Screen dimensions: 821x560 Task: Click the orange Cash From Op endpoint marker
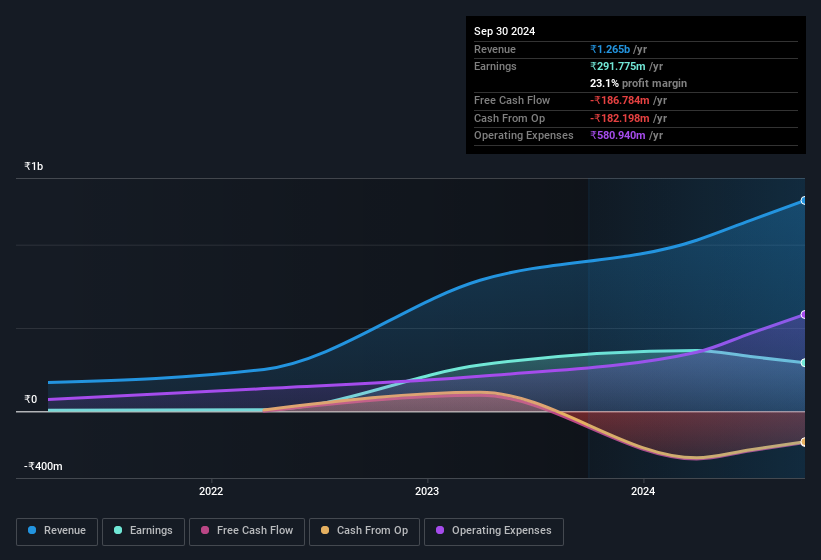[x=804, y=442]
